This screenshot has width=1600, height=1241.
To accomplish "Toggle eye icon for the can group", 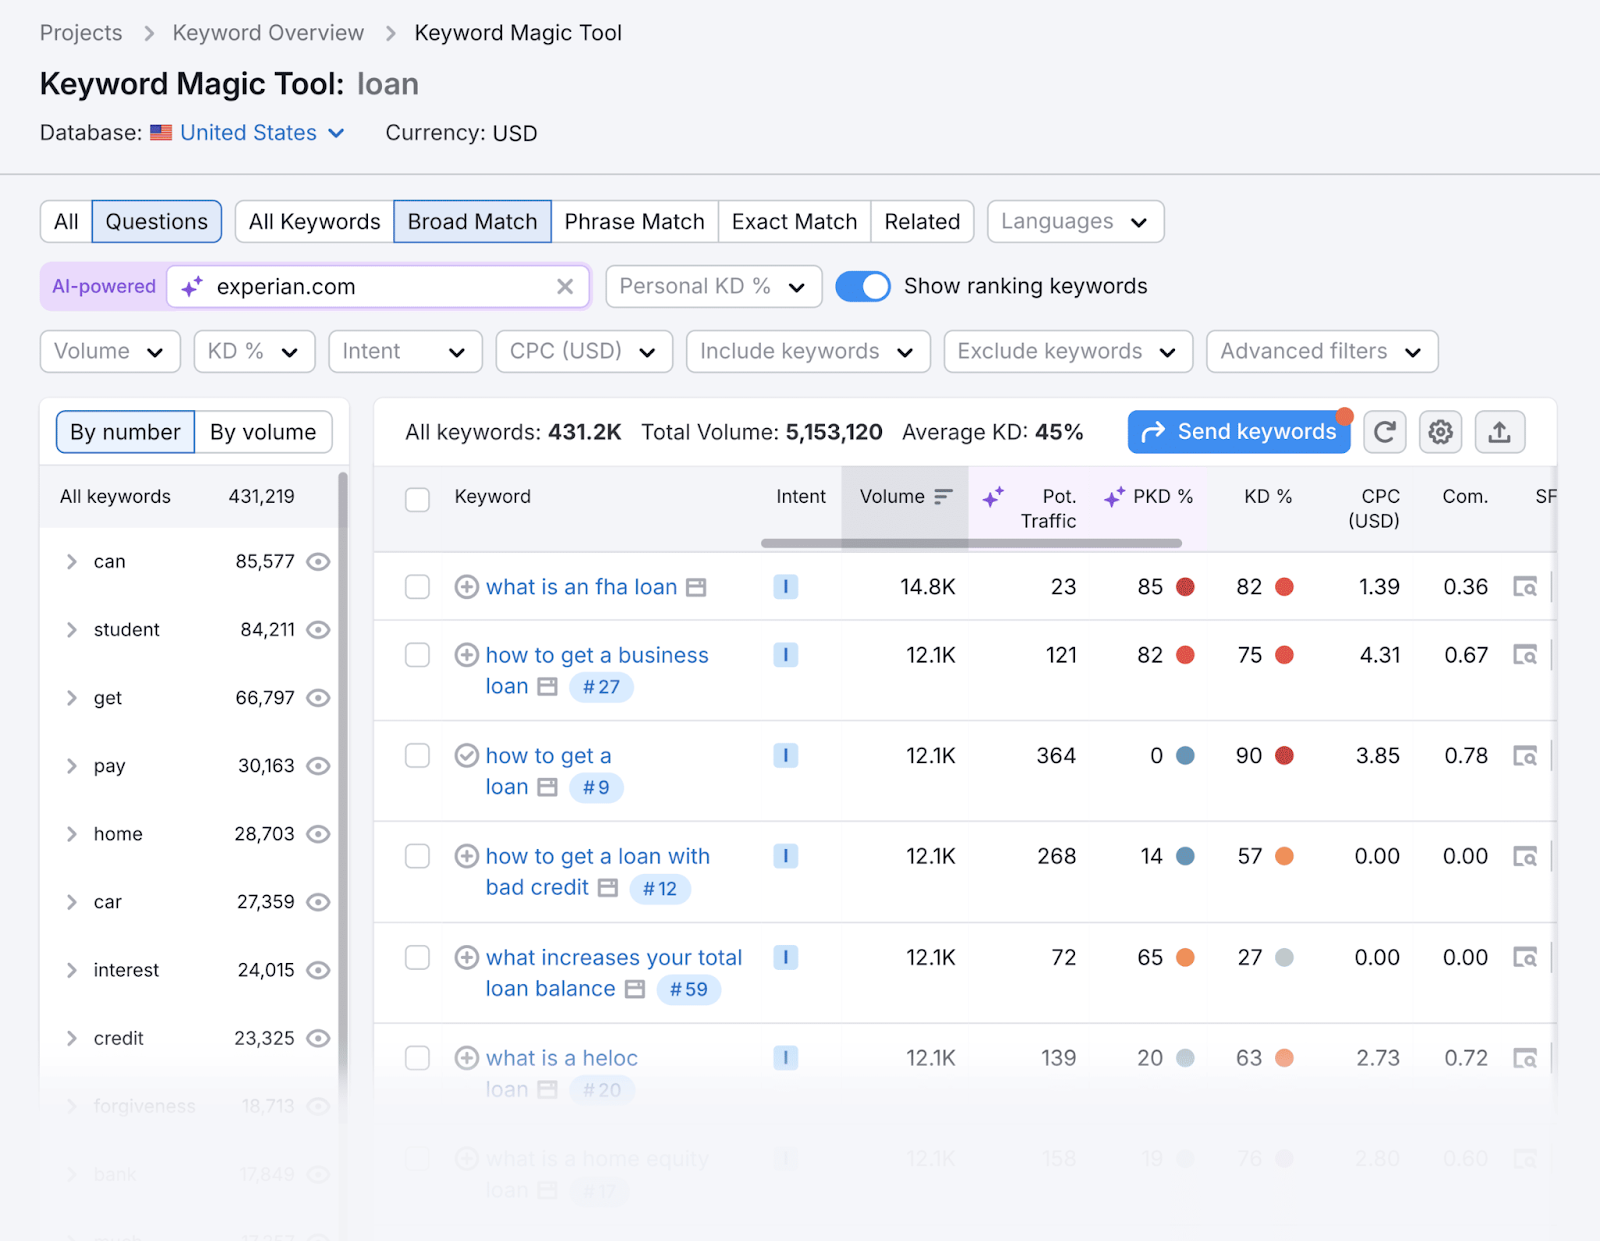I will point(318,562).
